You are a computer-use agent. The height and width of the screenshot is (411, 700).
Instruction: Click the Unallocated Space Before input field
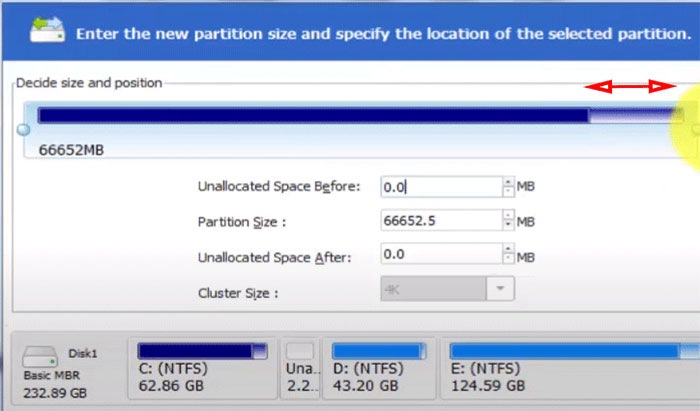(442, 187)
